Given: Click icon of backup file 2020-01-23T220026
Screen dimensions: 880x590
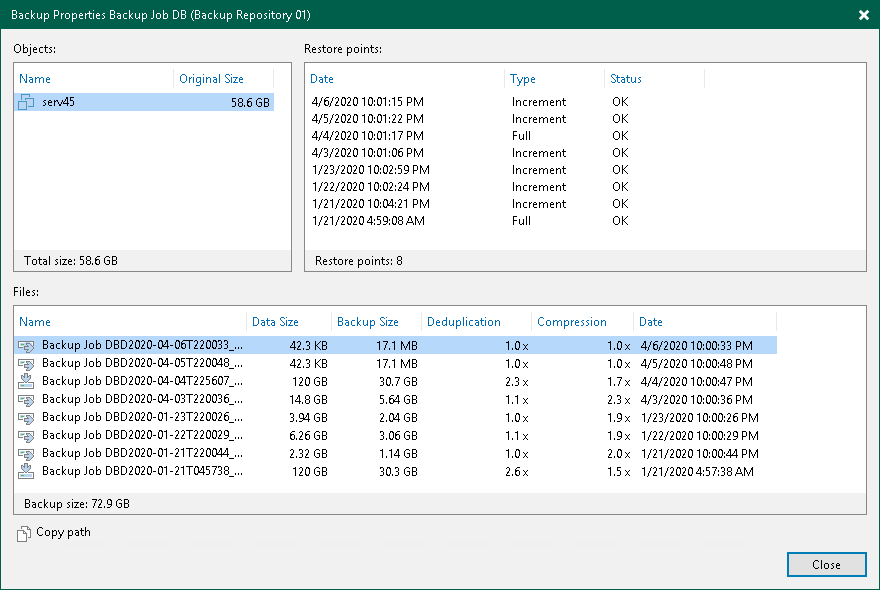Looking at the screenshot, I should pos(27,417).
